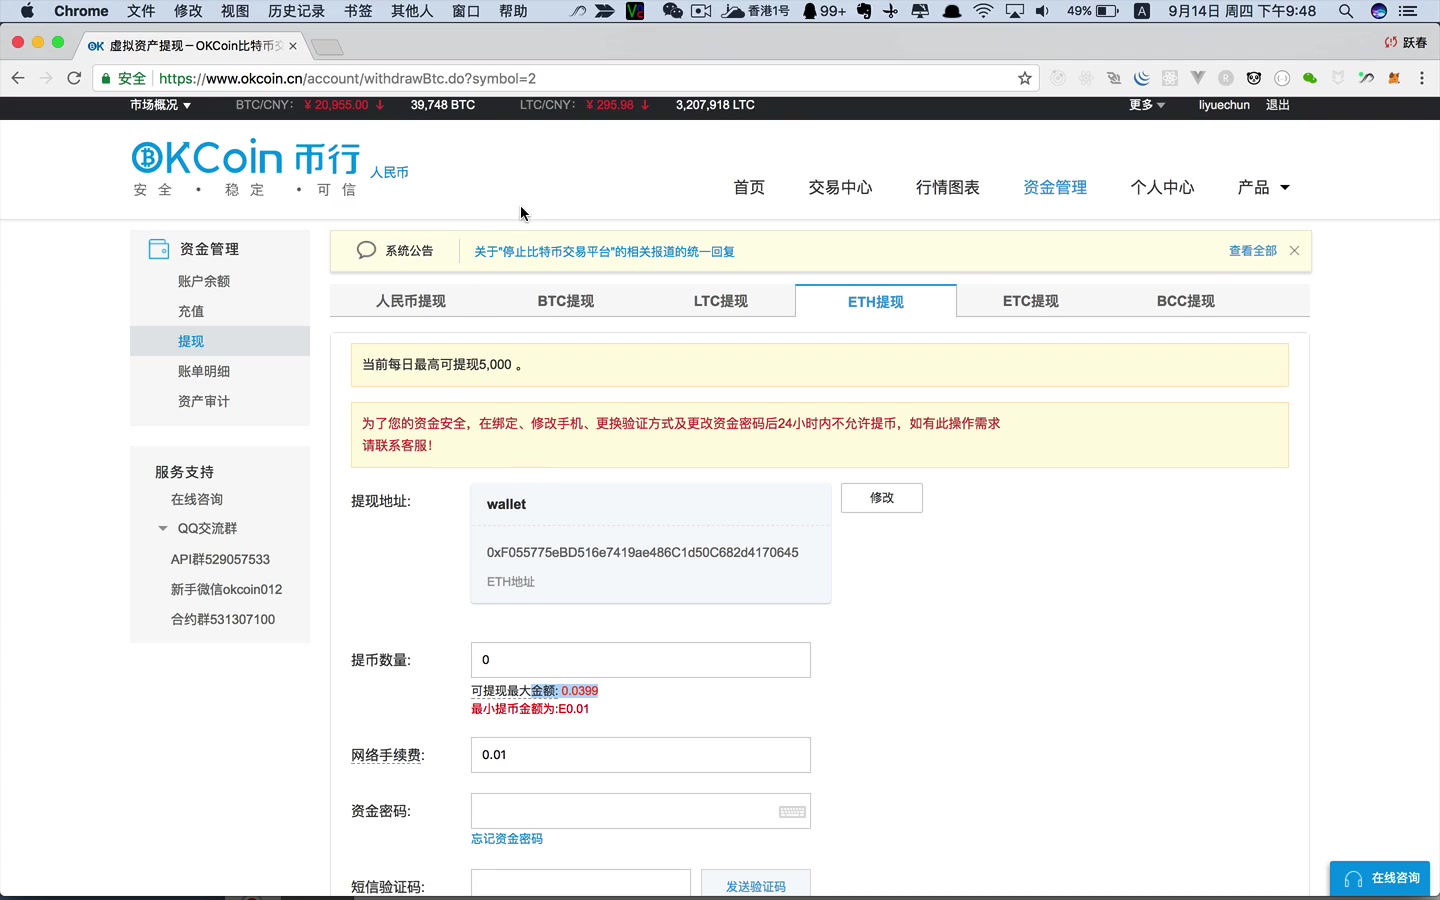Click the React atom square extension icon

pyautogui.click(x=1170, y=78)
